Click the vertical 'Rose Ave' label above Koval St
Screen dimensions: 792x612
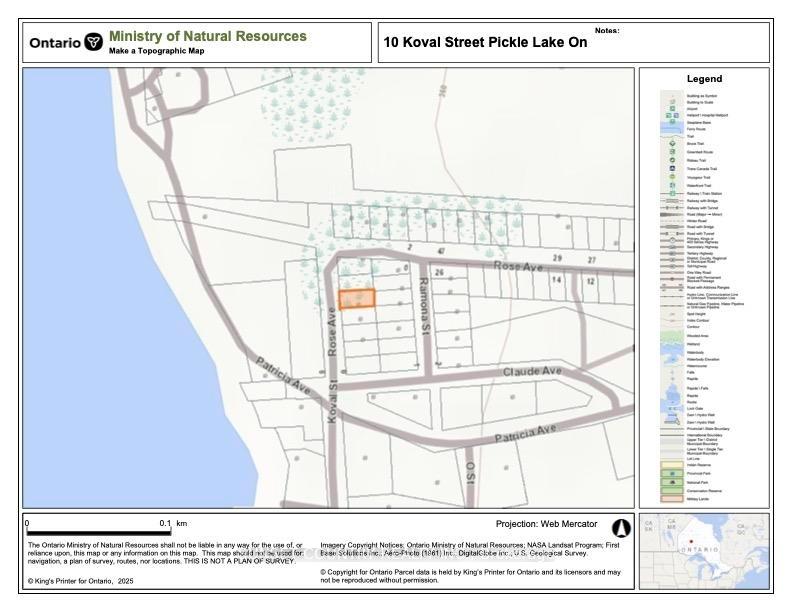click(332, 331)
